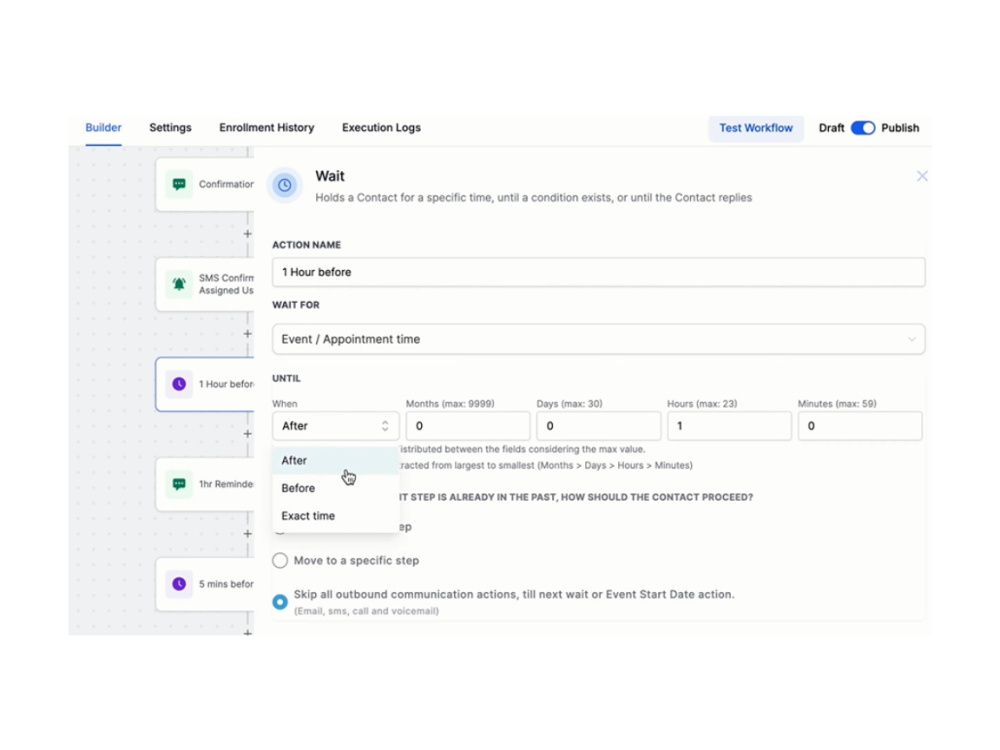Image resolution: width=1000 pixels, height=750 pixels.
Task: Open the Confirmation workflow node
Action: (x=205, y=184)
